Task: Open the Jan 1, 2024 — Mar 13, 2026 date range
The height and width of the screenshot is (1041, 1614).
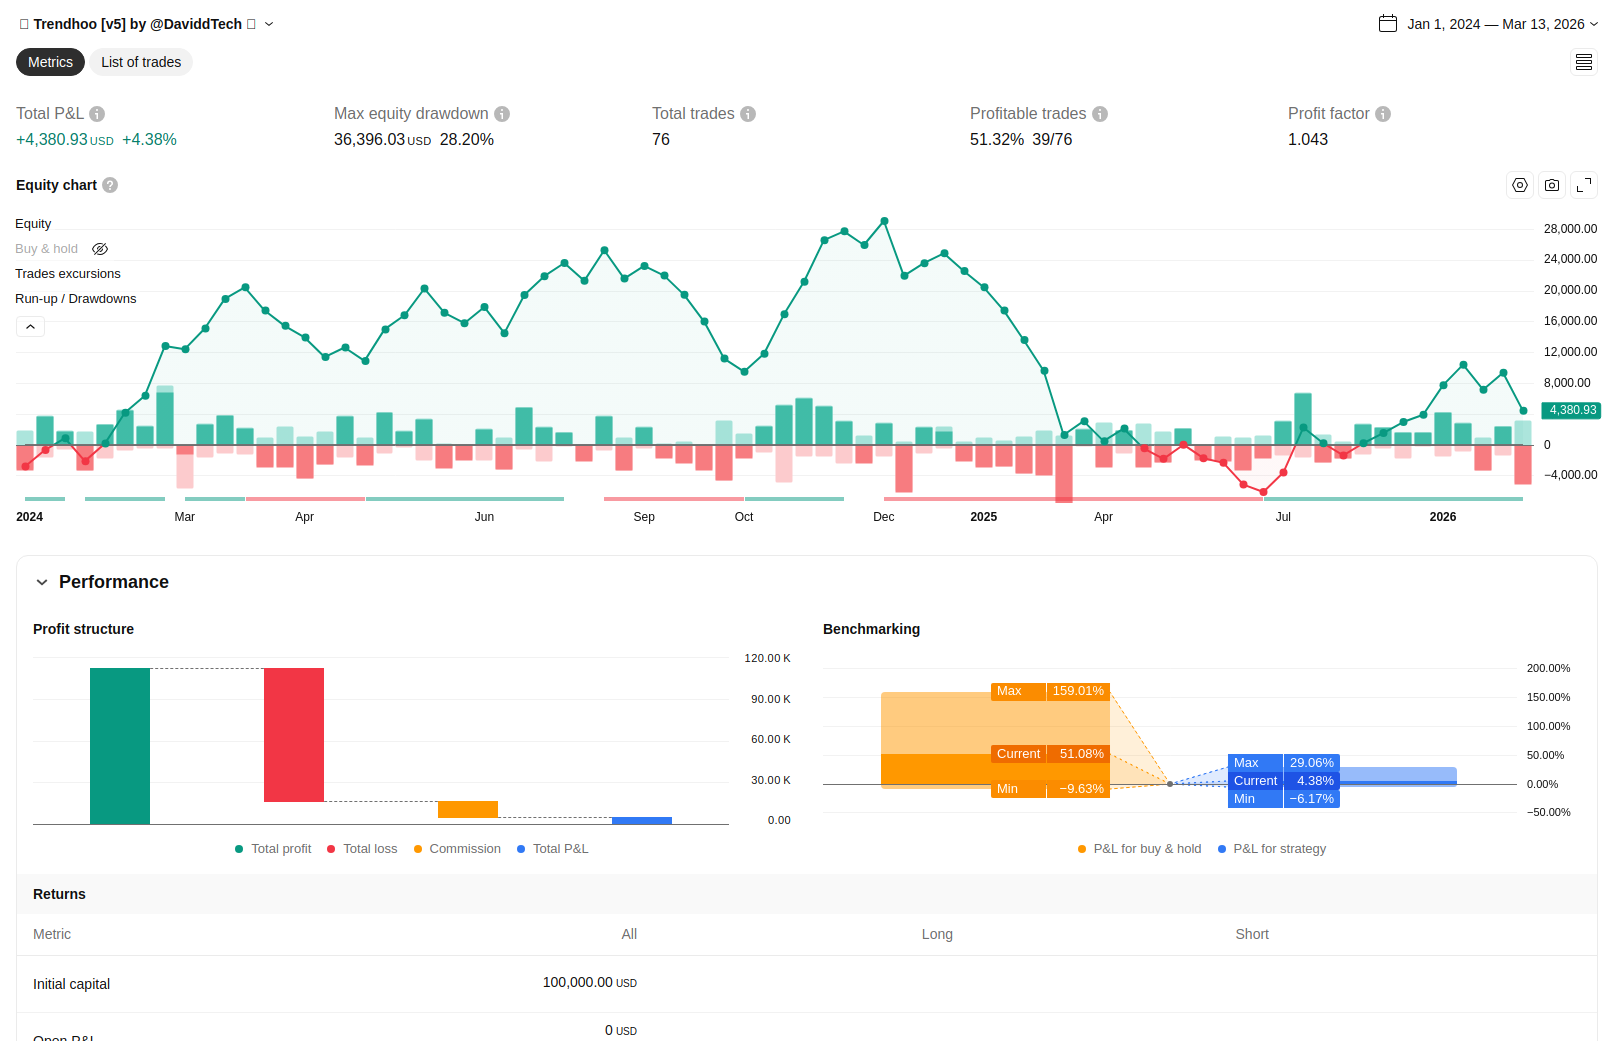Action: point(1495,24)
